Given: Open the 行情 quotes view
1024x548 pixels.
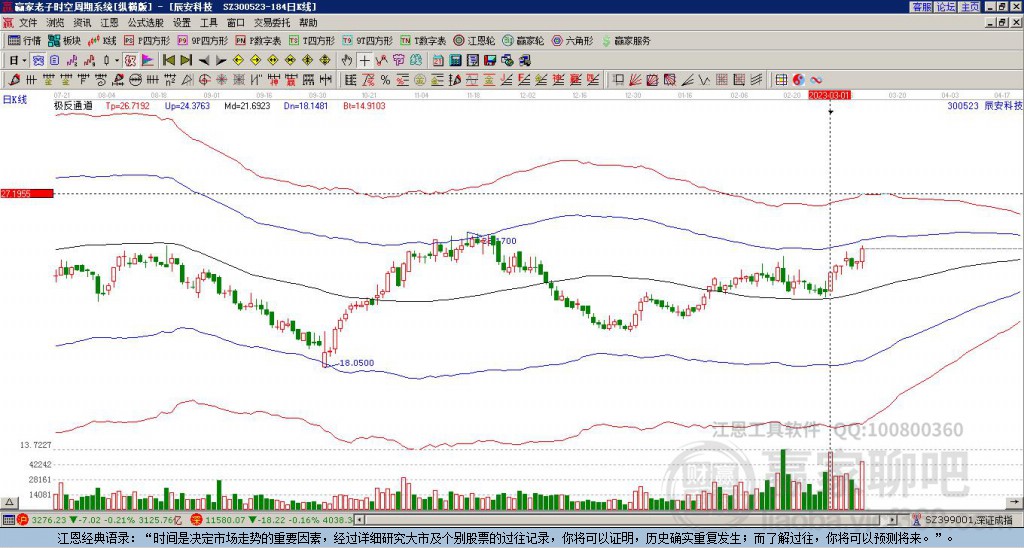Looking at the screenshot, I should (25, 40).
